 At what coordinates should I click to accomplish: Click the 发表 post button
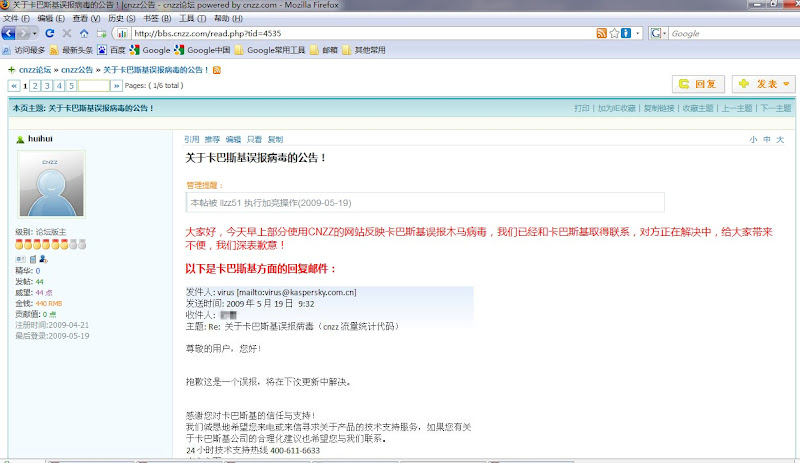coord(763,84)
